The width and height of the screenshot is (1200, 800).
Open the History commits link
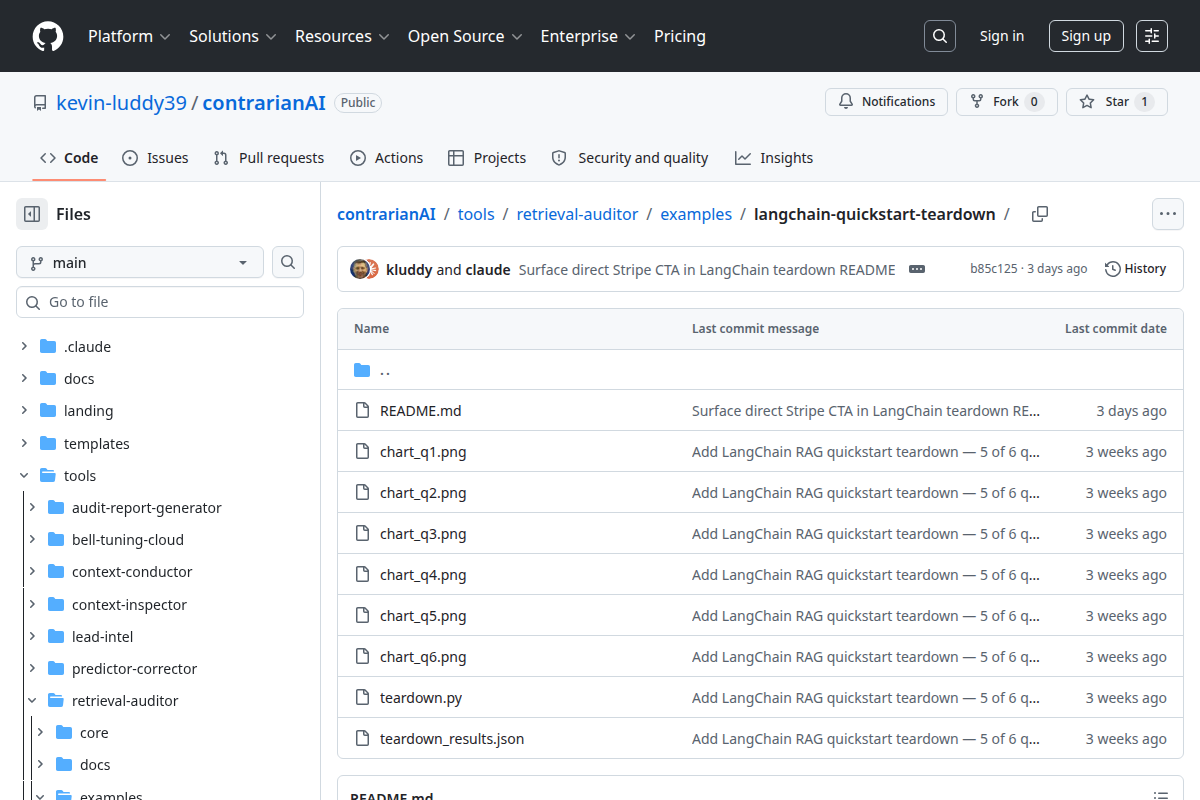click(1135, 269)
